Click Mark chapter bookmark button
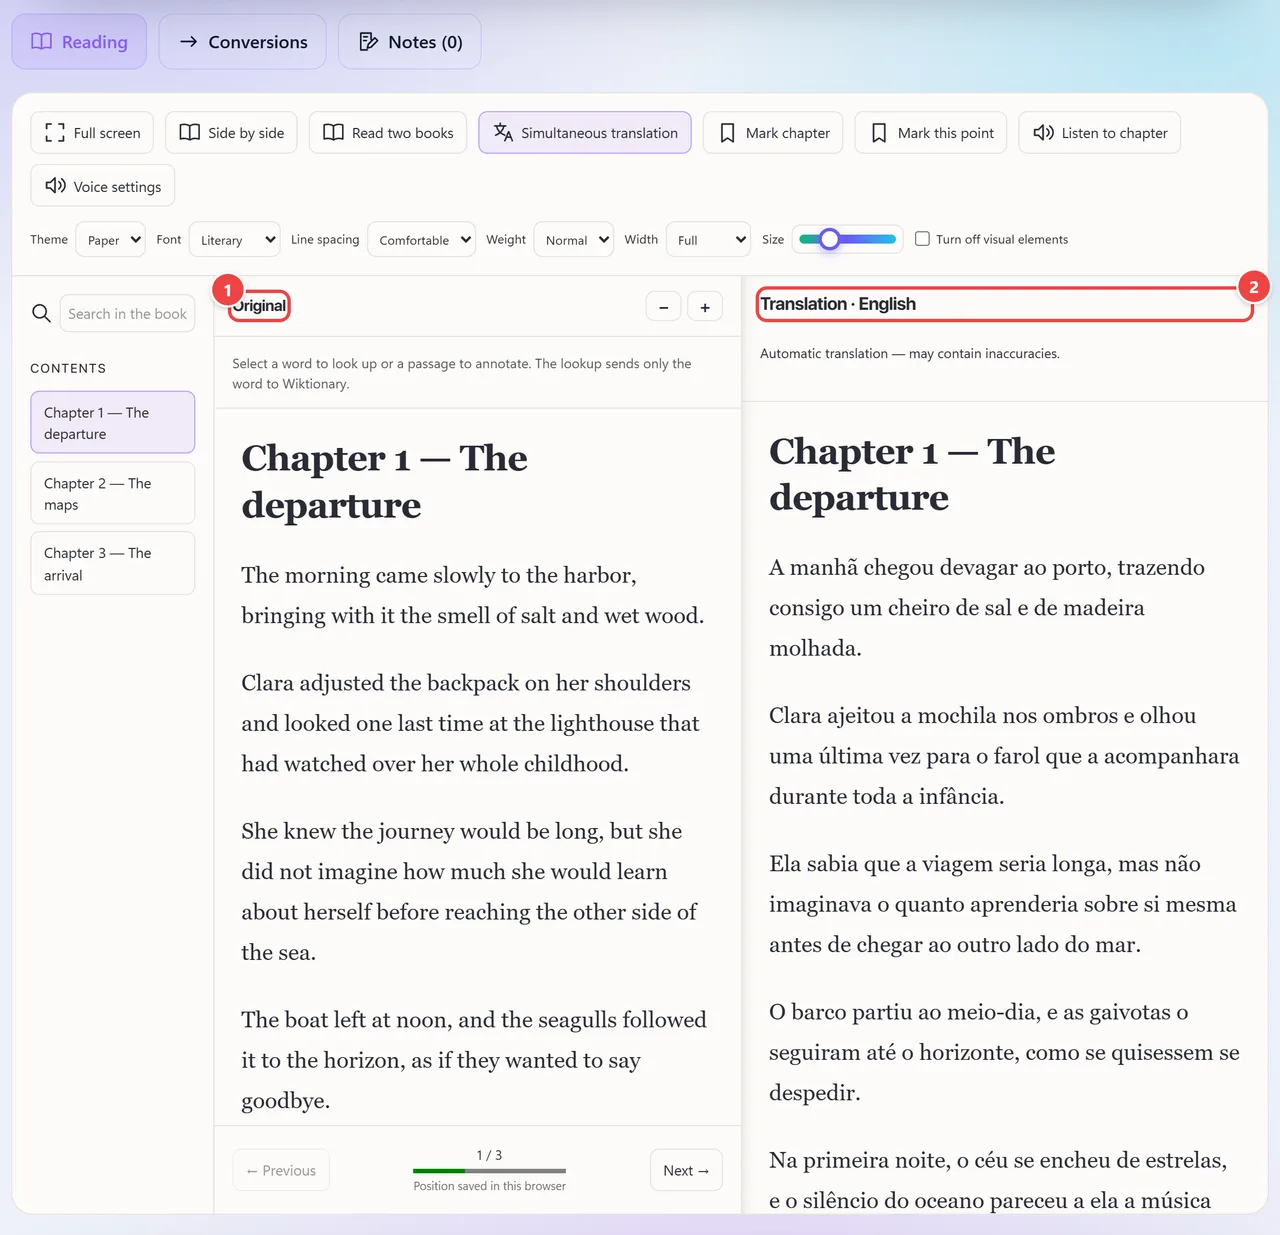Image resolution: width=1280 pixels, height=1235 pixels. point(774,133)
